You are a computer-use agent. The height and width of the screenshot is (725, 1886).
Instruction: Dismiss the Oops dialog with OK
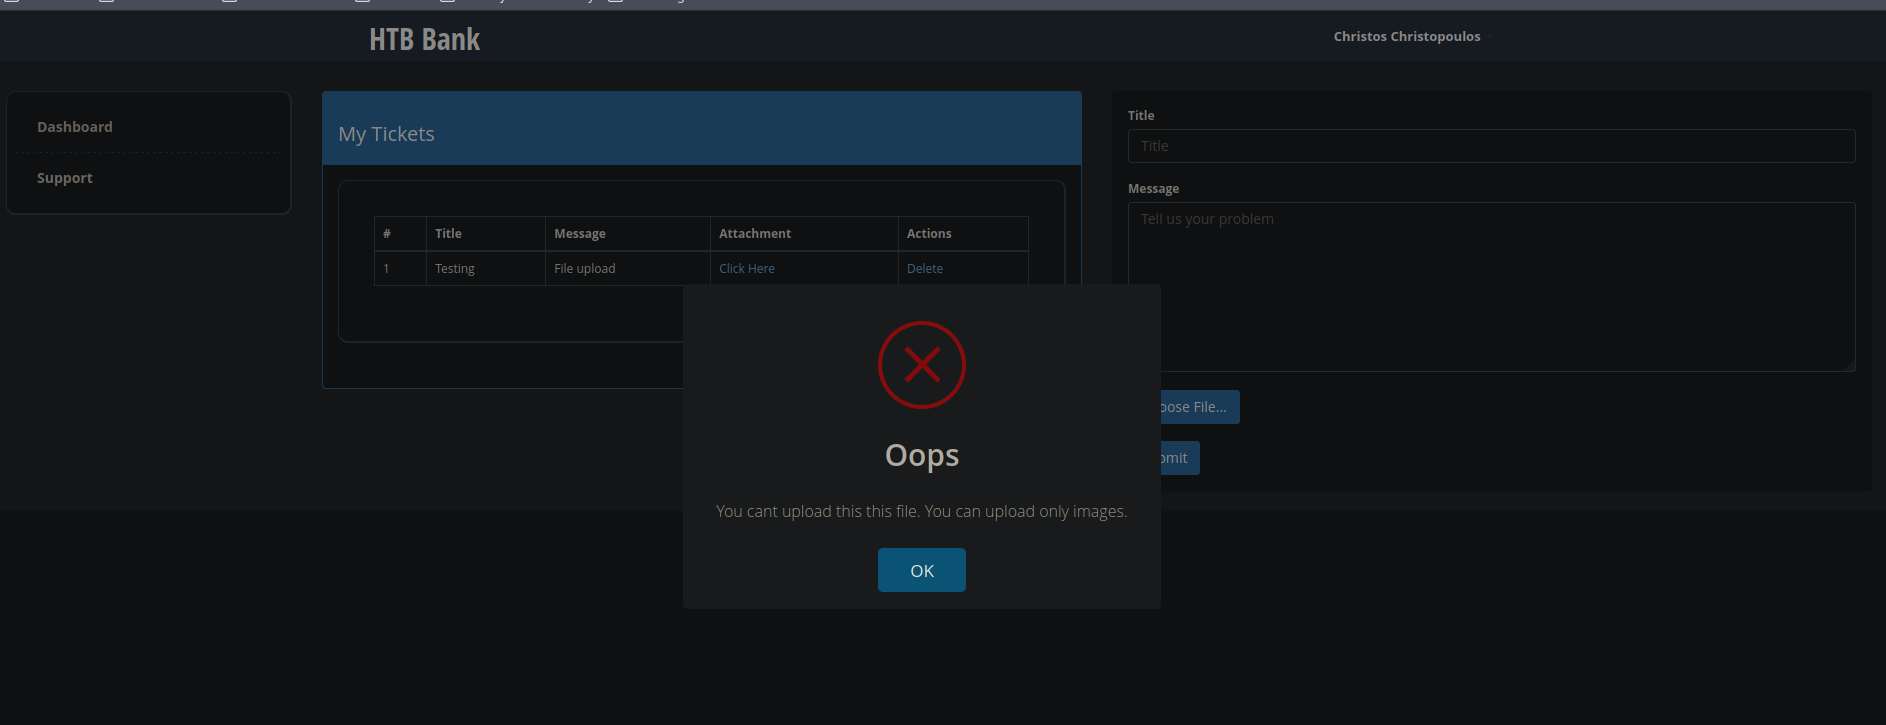pos(921,570)
